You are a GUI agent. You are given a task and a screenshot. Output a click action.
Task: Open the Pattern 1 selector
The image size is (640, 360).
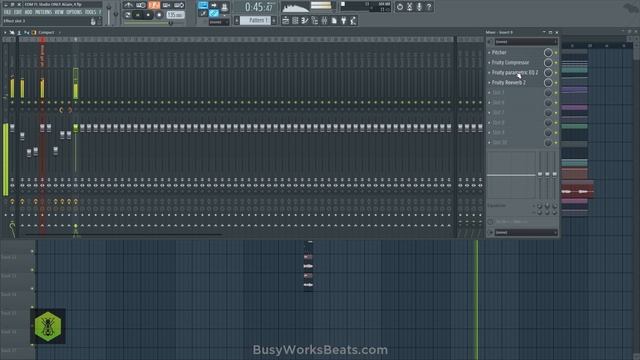click(x=256, y=20)
